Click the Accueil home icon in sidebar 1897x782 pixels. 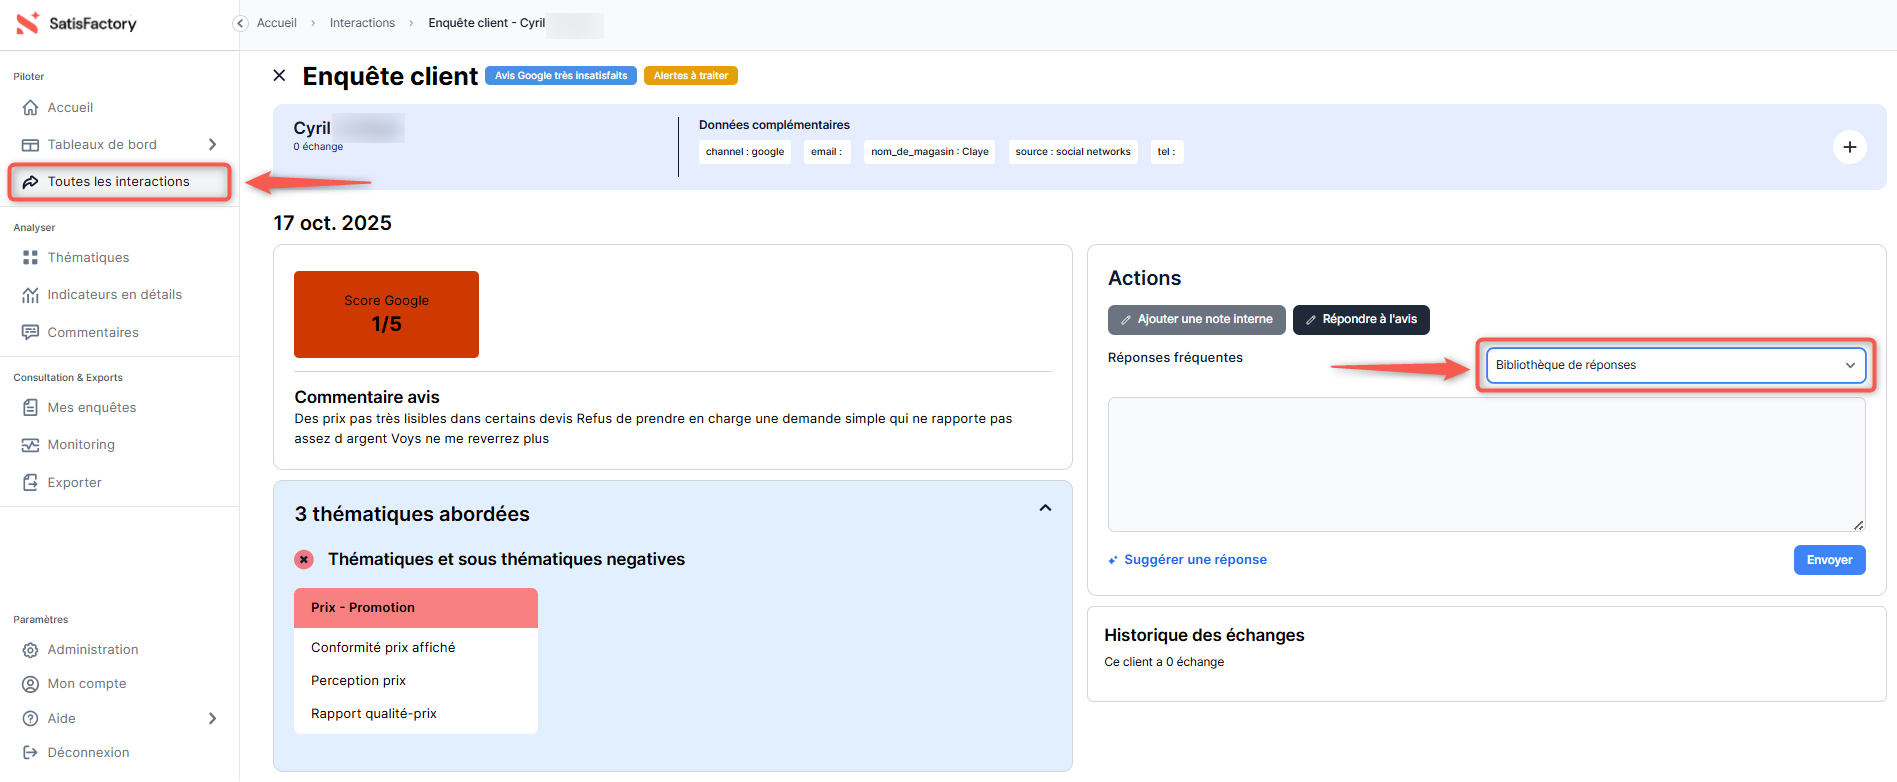click(30, 108)
